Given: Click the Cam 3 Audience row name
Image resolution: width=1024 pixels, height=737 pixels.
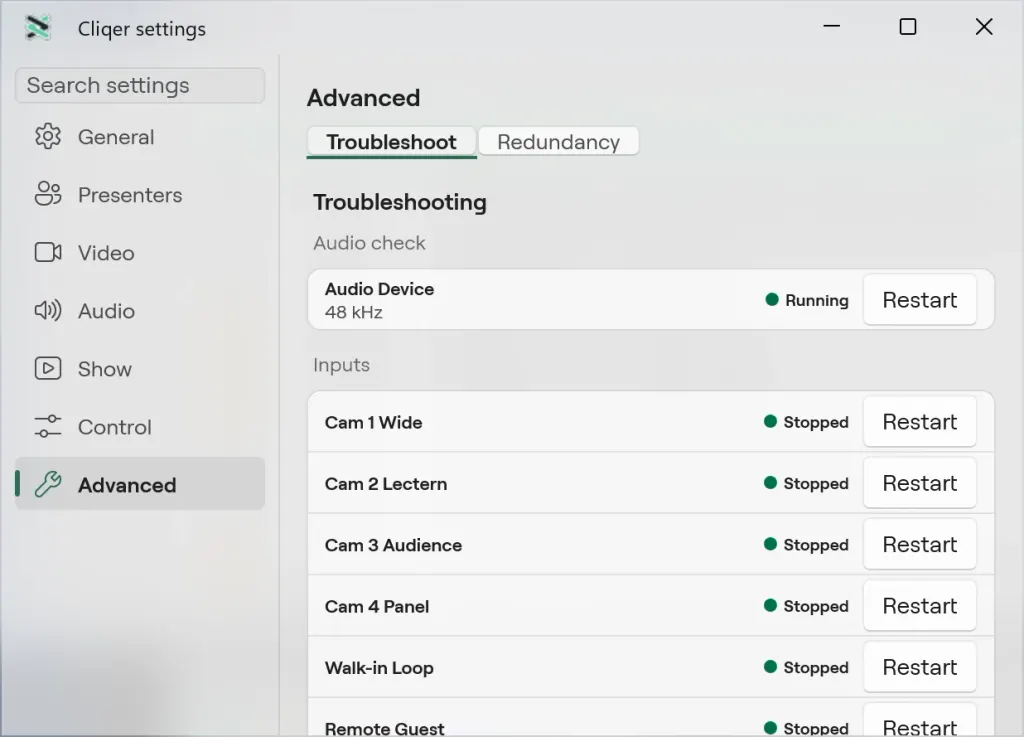Looking at the screenshot, I should click(393, 545).
